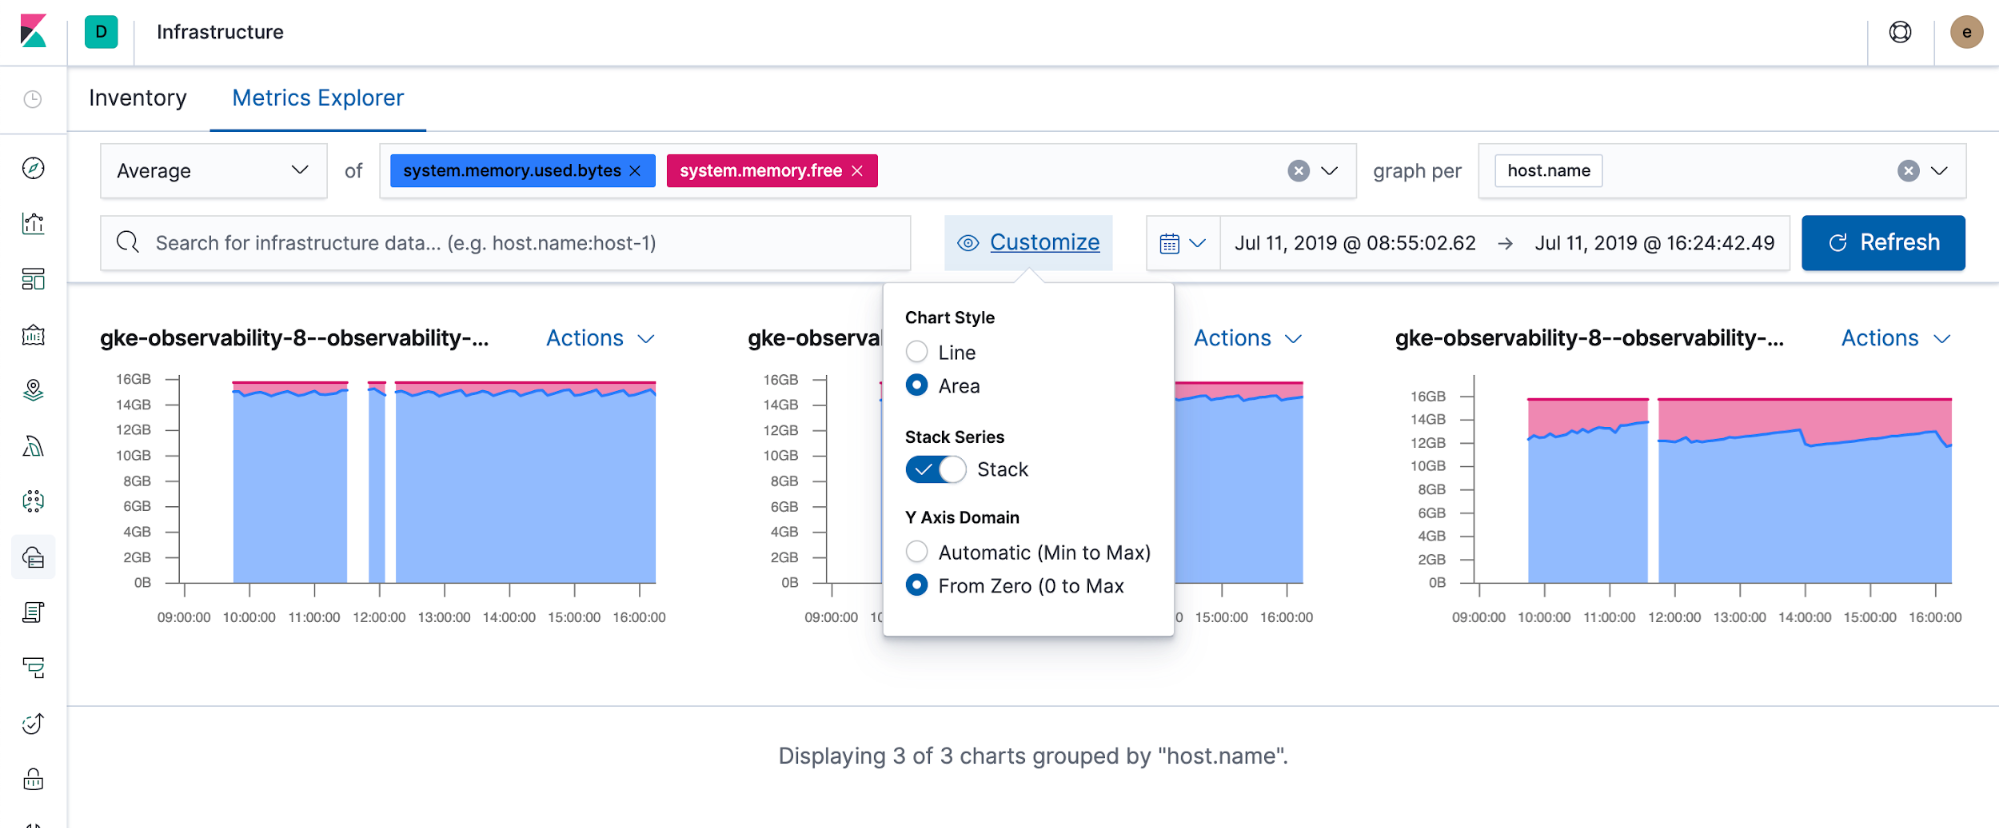This screenshot has height=828, width=1999.
Task: Click the right chart title gke-observability-8
Action: pos(1589,338)
